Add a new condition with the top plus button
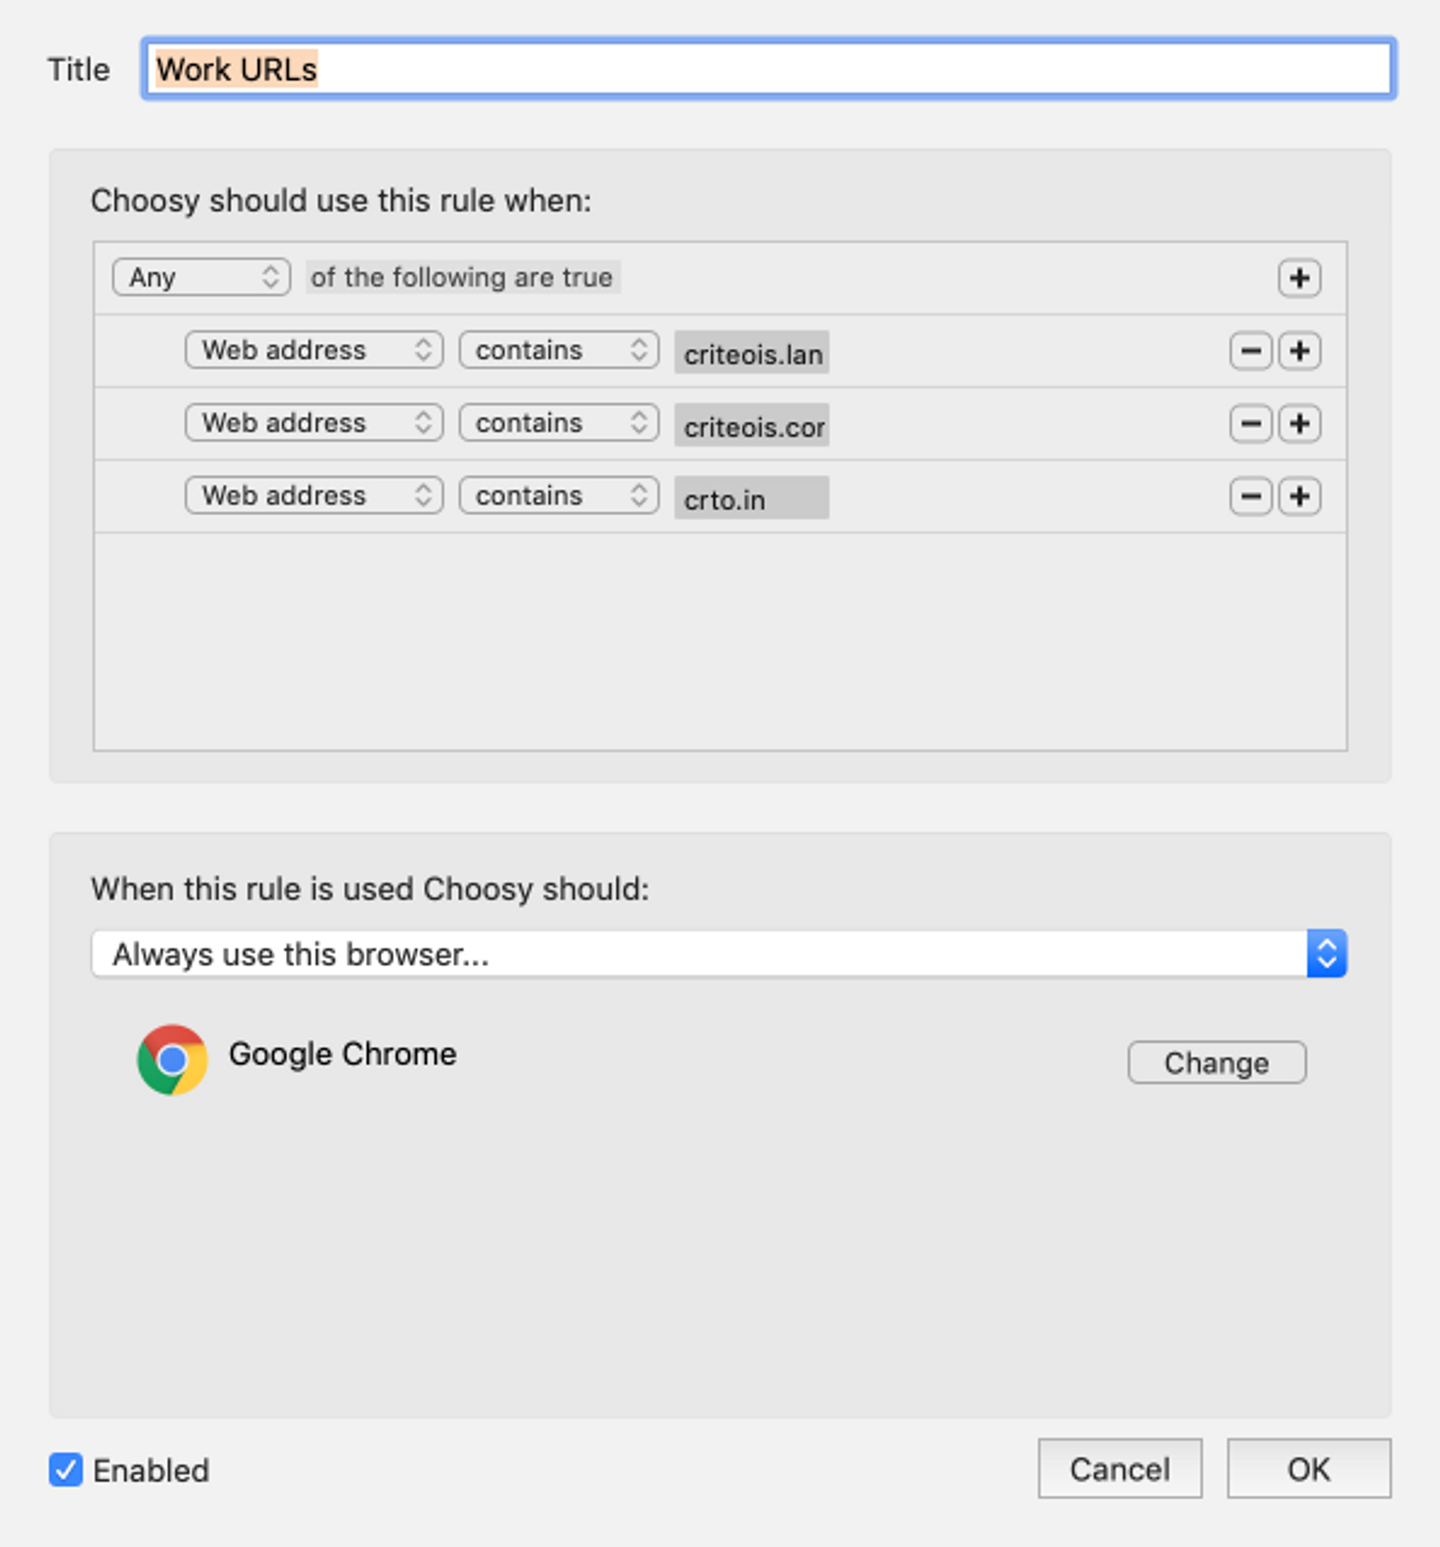This screenshot has height=1547, width=1440. coord(1298,278)
